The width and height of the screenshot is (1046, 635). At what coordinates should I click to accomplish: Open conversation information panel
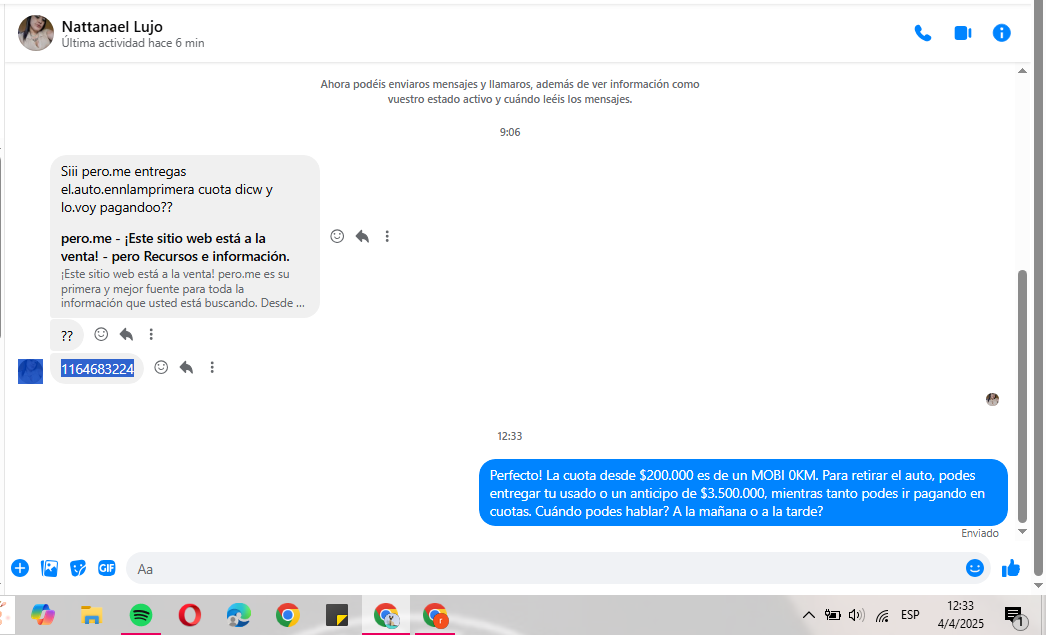(x=1001, y=33)
